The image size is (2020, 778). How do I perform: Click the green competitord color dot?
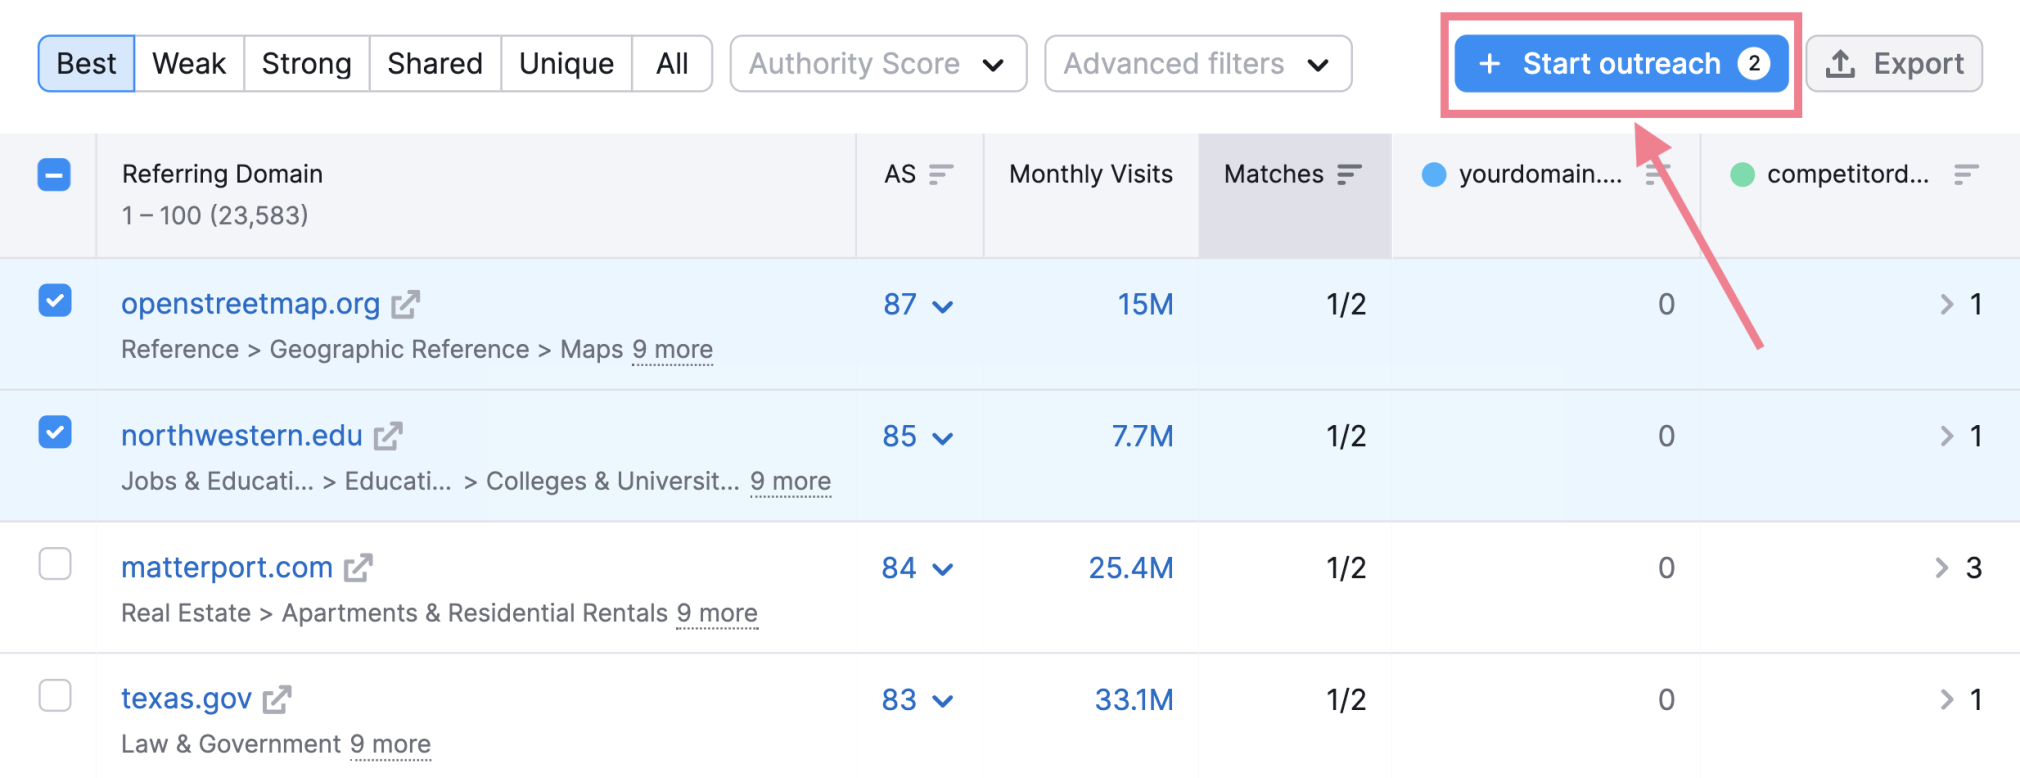pos(1742,175)
